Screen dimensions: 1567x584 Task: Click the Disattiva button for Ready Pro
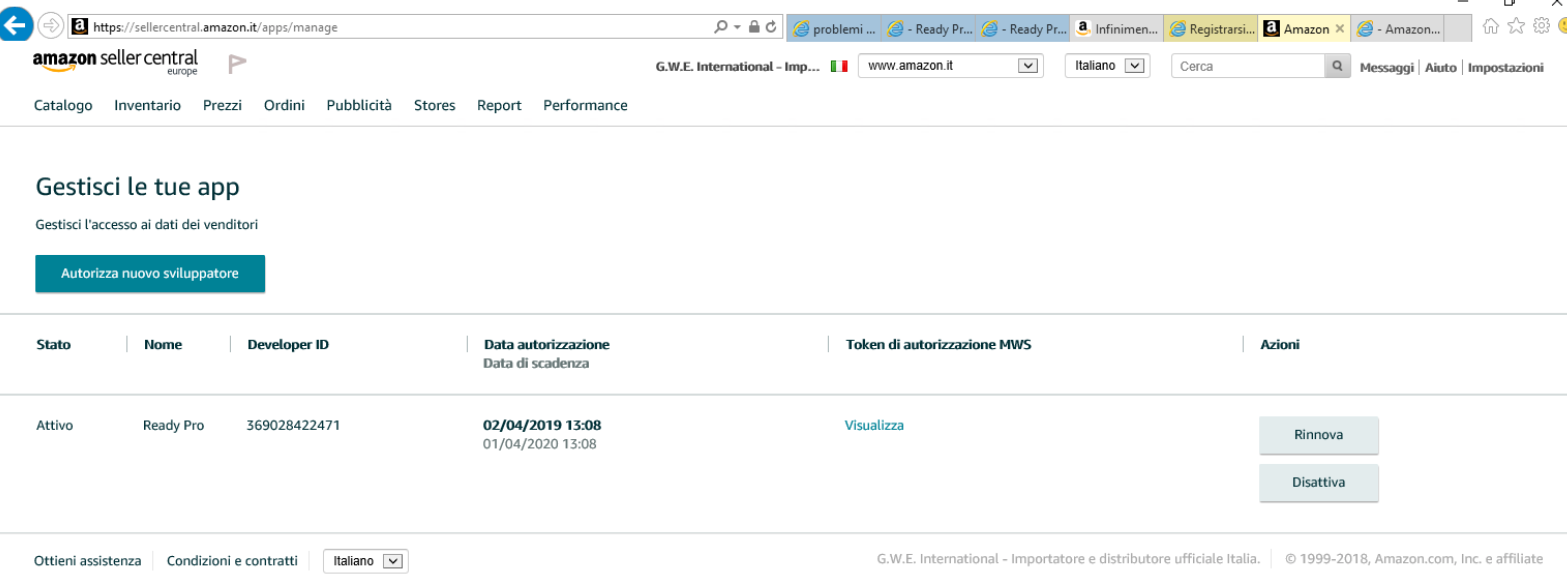tap(1318, 482)
